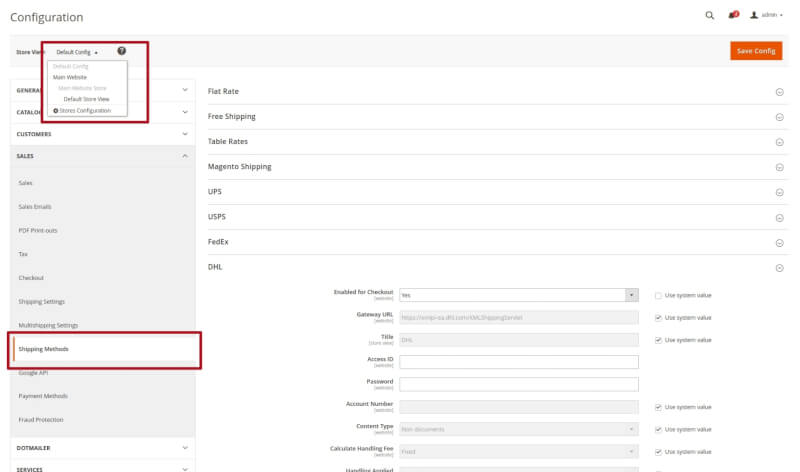The height and width of the screenshot is (472, 800).
Task: Expand the Free Shipping section toggle icon
Action: pos(779,117)
